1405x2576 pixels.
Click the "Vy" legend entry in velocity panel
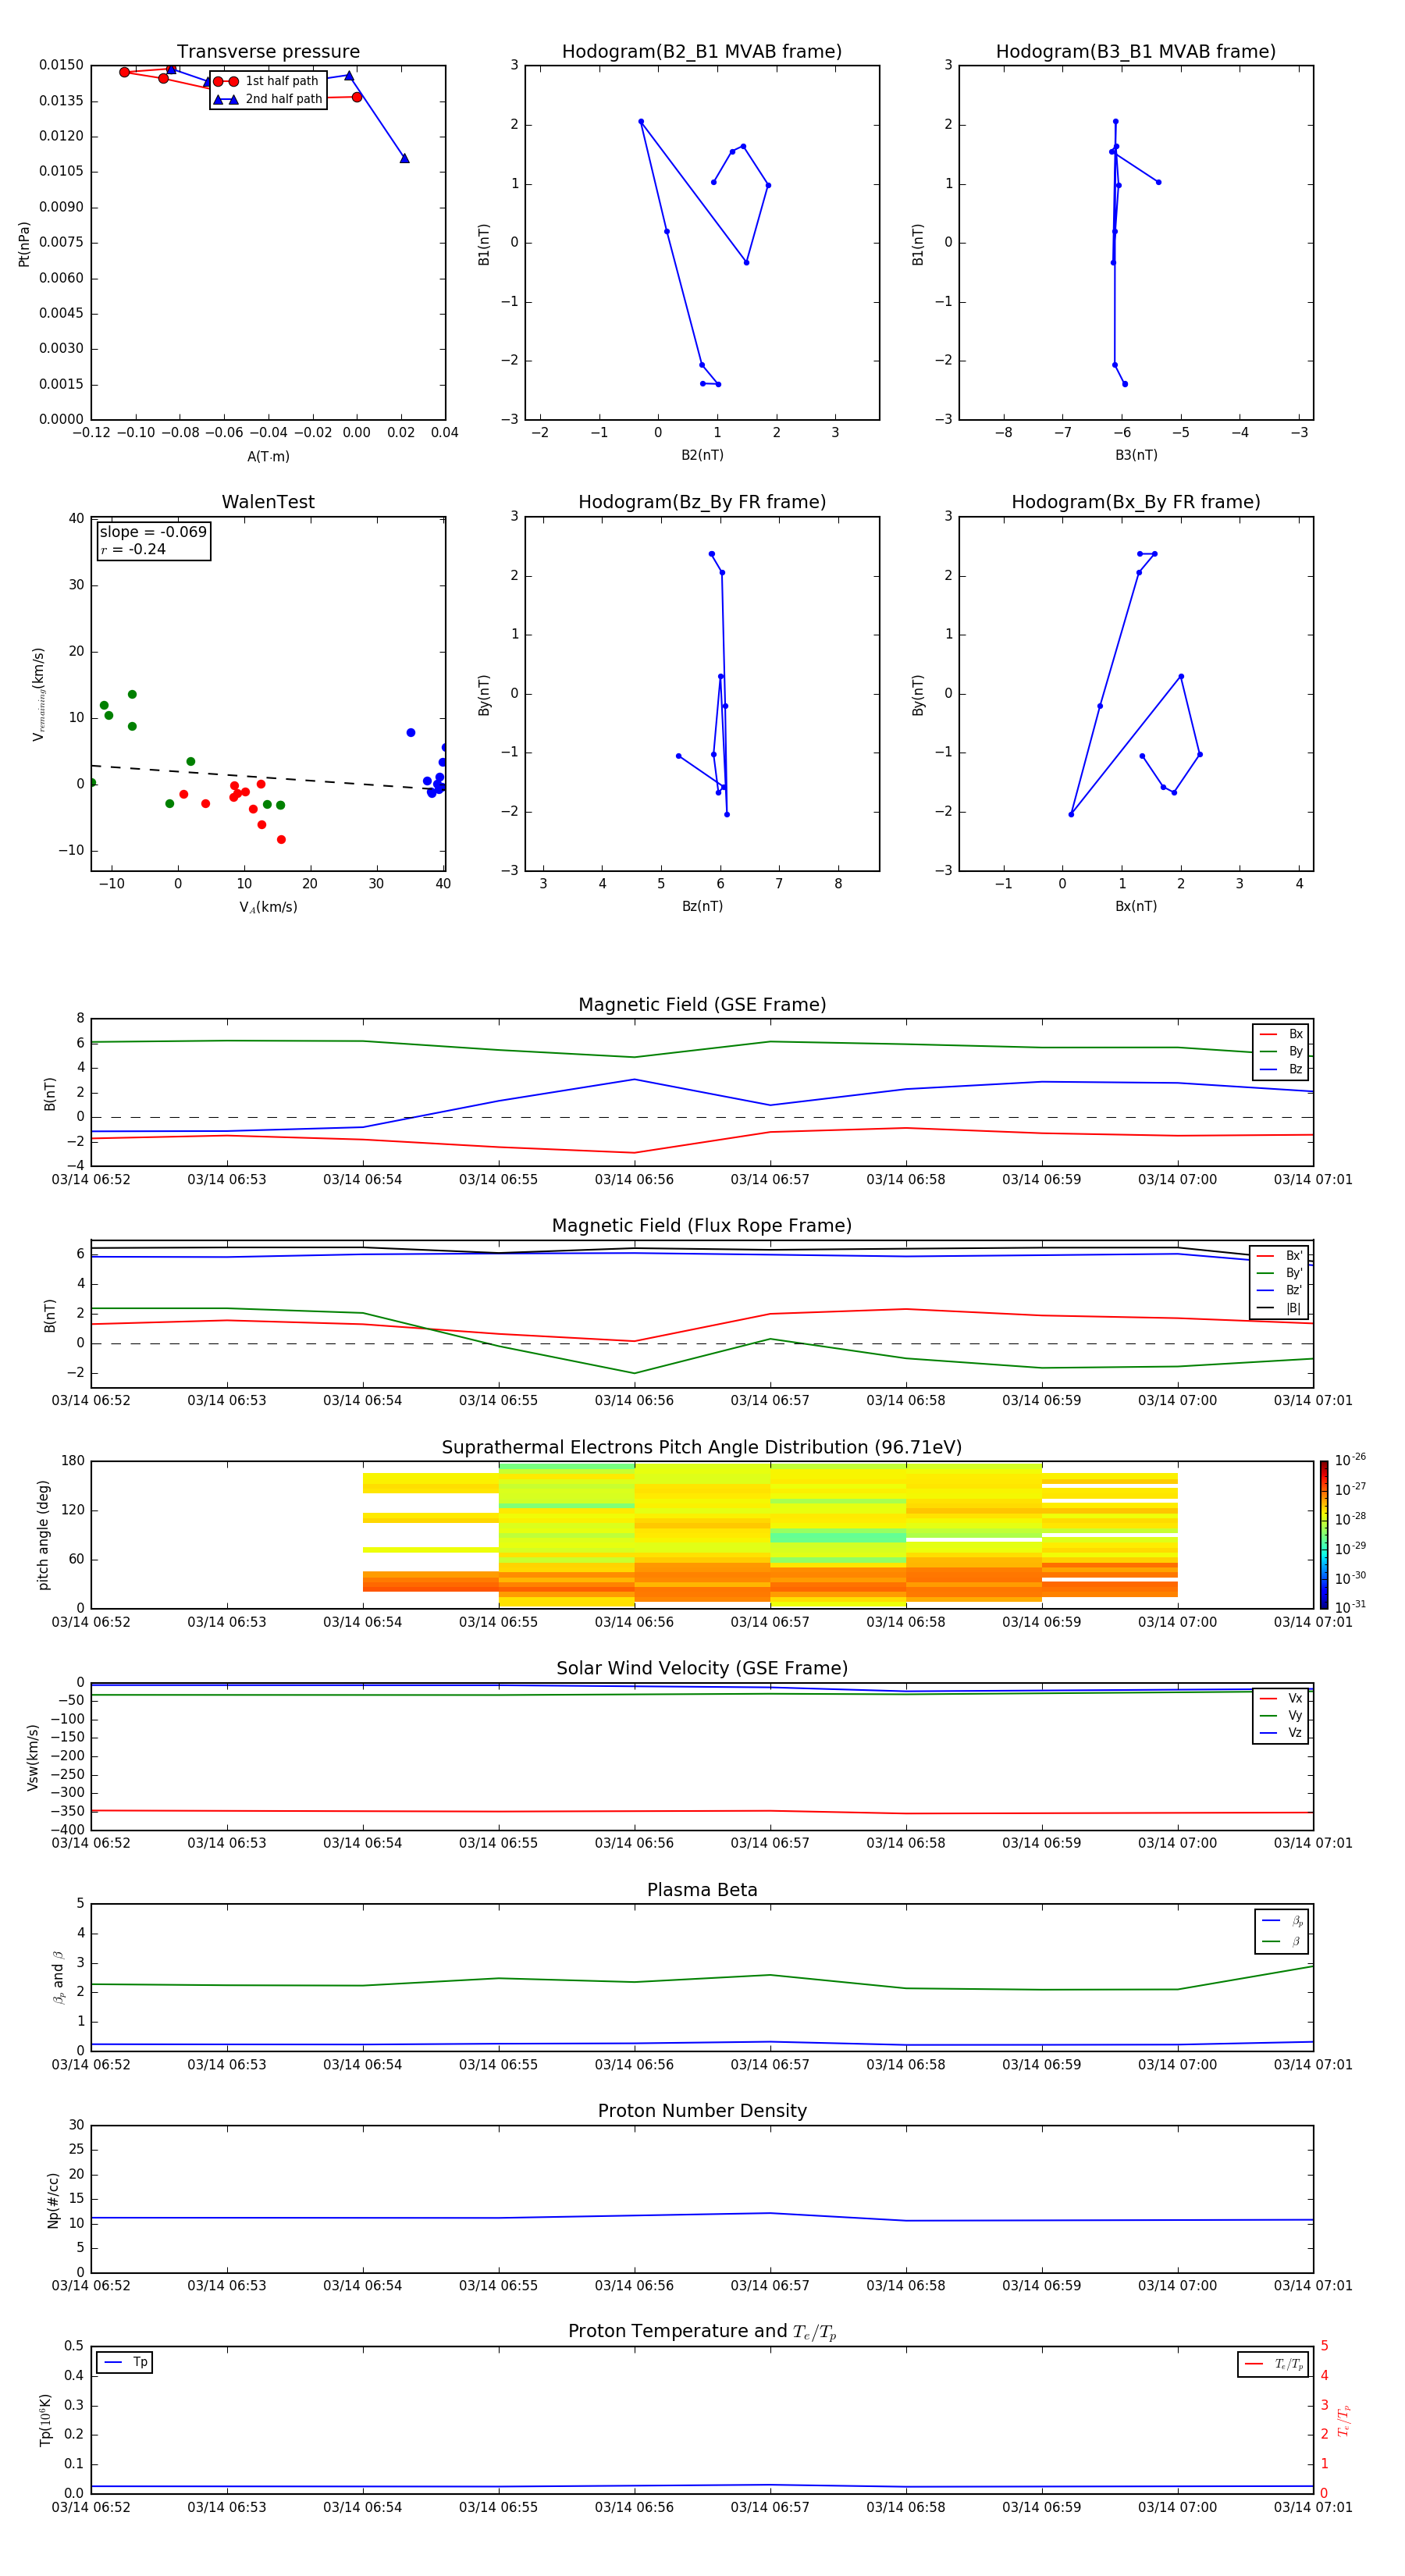tap(1281, 1716)
